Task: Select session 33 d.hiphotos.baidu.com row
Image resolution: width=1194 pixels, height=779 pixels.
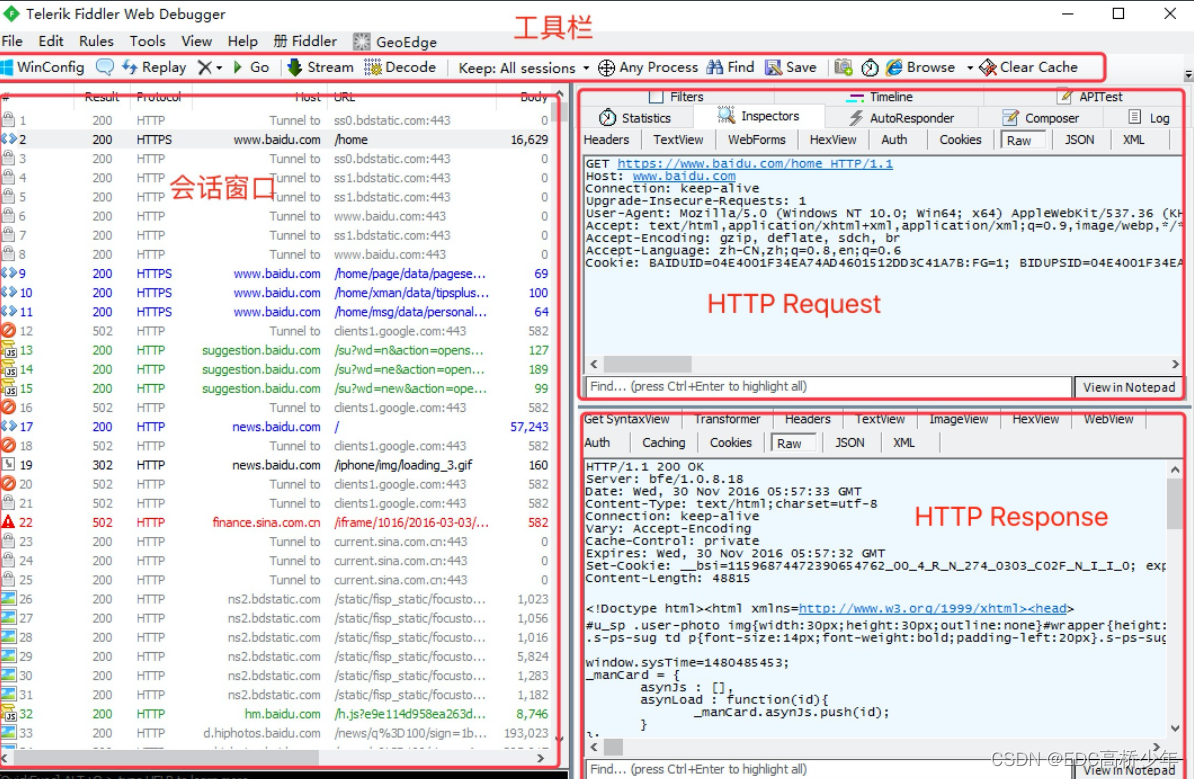Action: [x=275, y=733]
